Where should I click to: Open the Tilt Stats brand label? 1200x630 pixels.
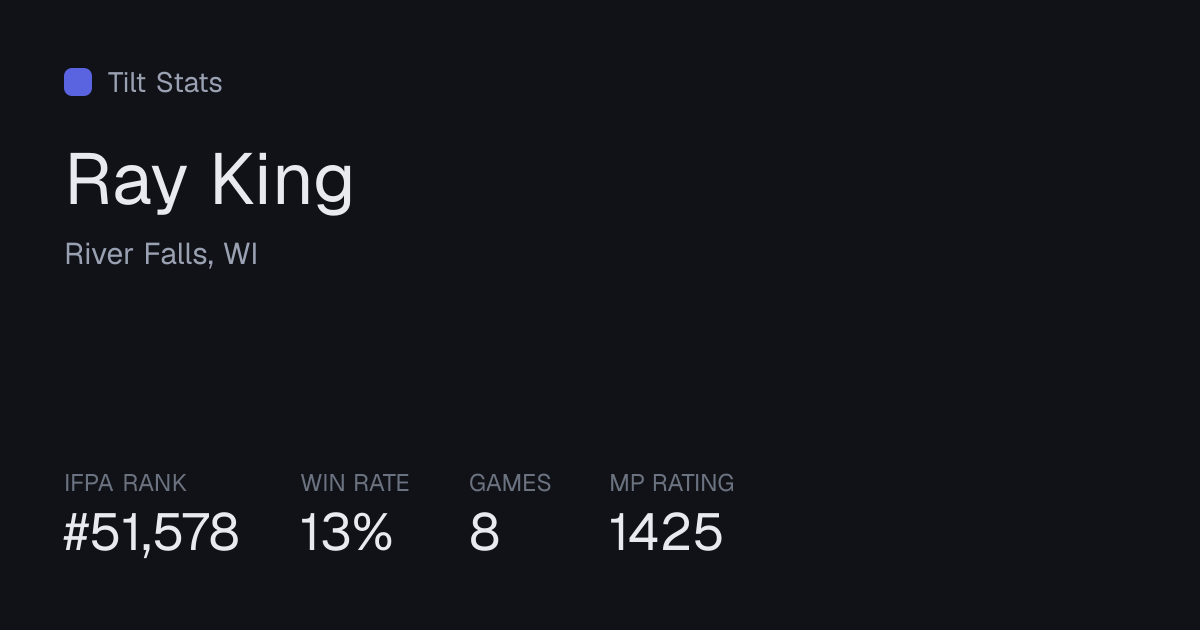coord(165,82)
